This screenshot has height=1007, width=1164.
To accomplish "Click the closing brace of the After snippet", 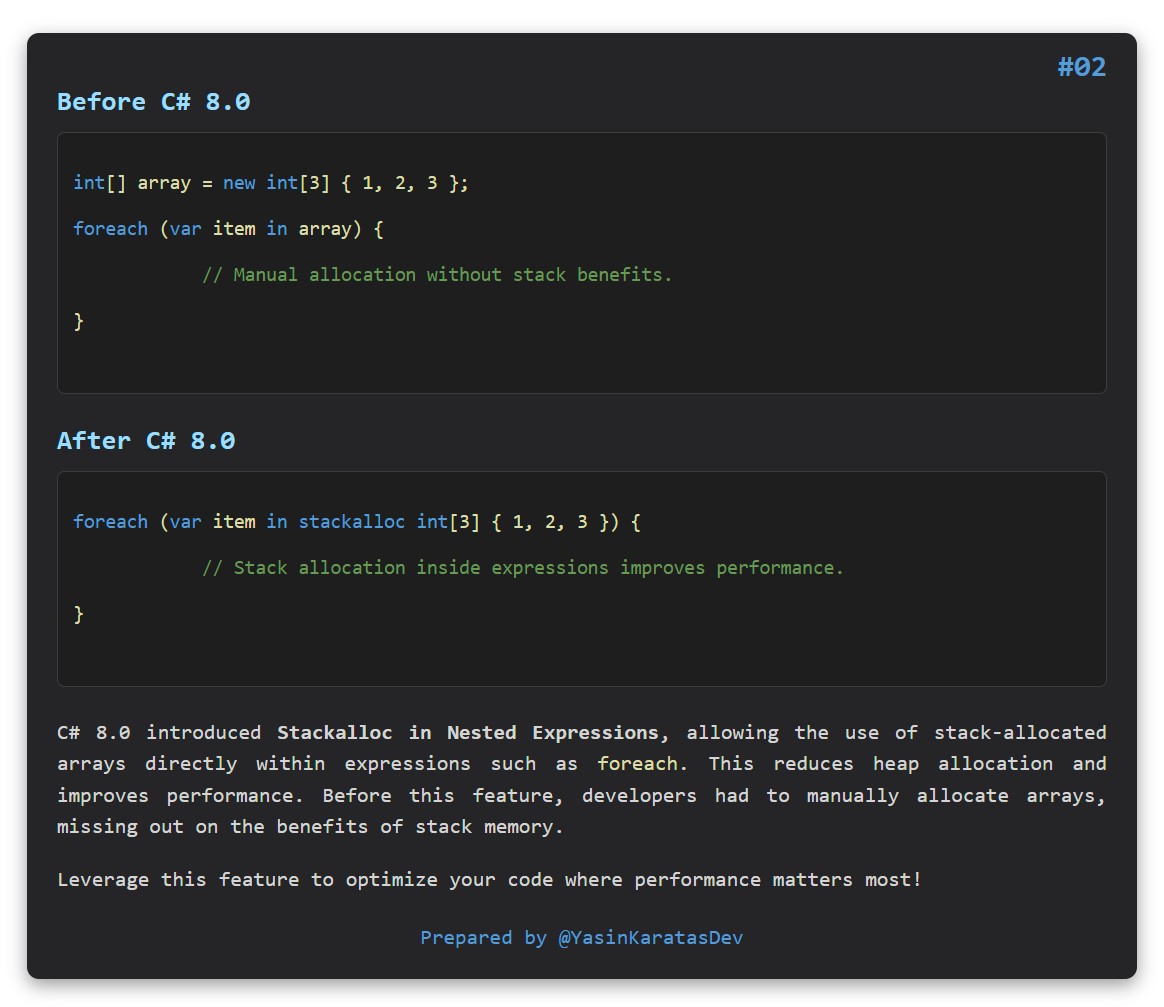I will click(79, 613).
